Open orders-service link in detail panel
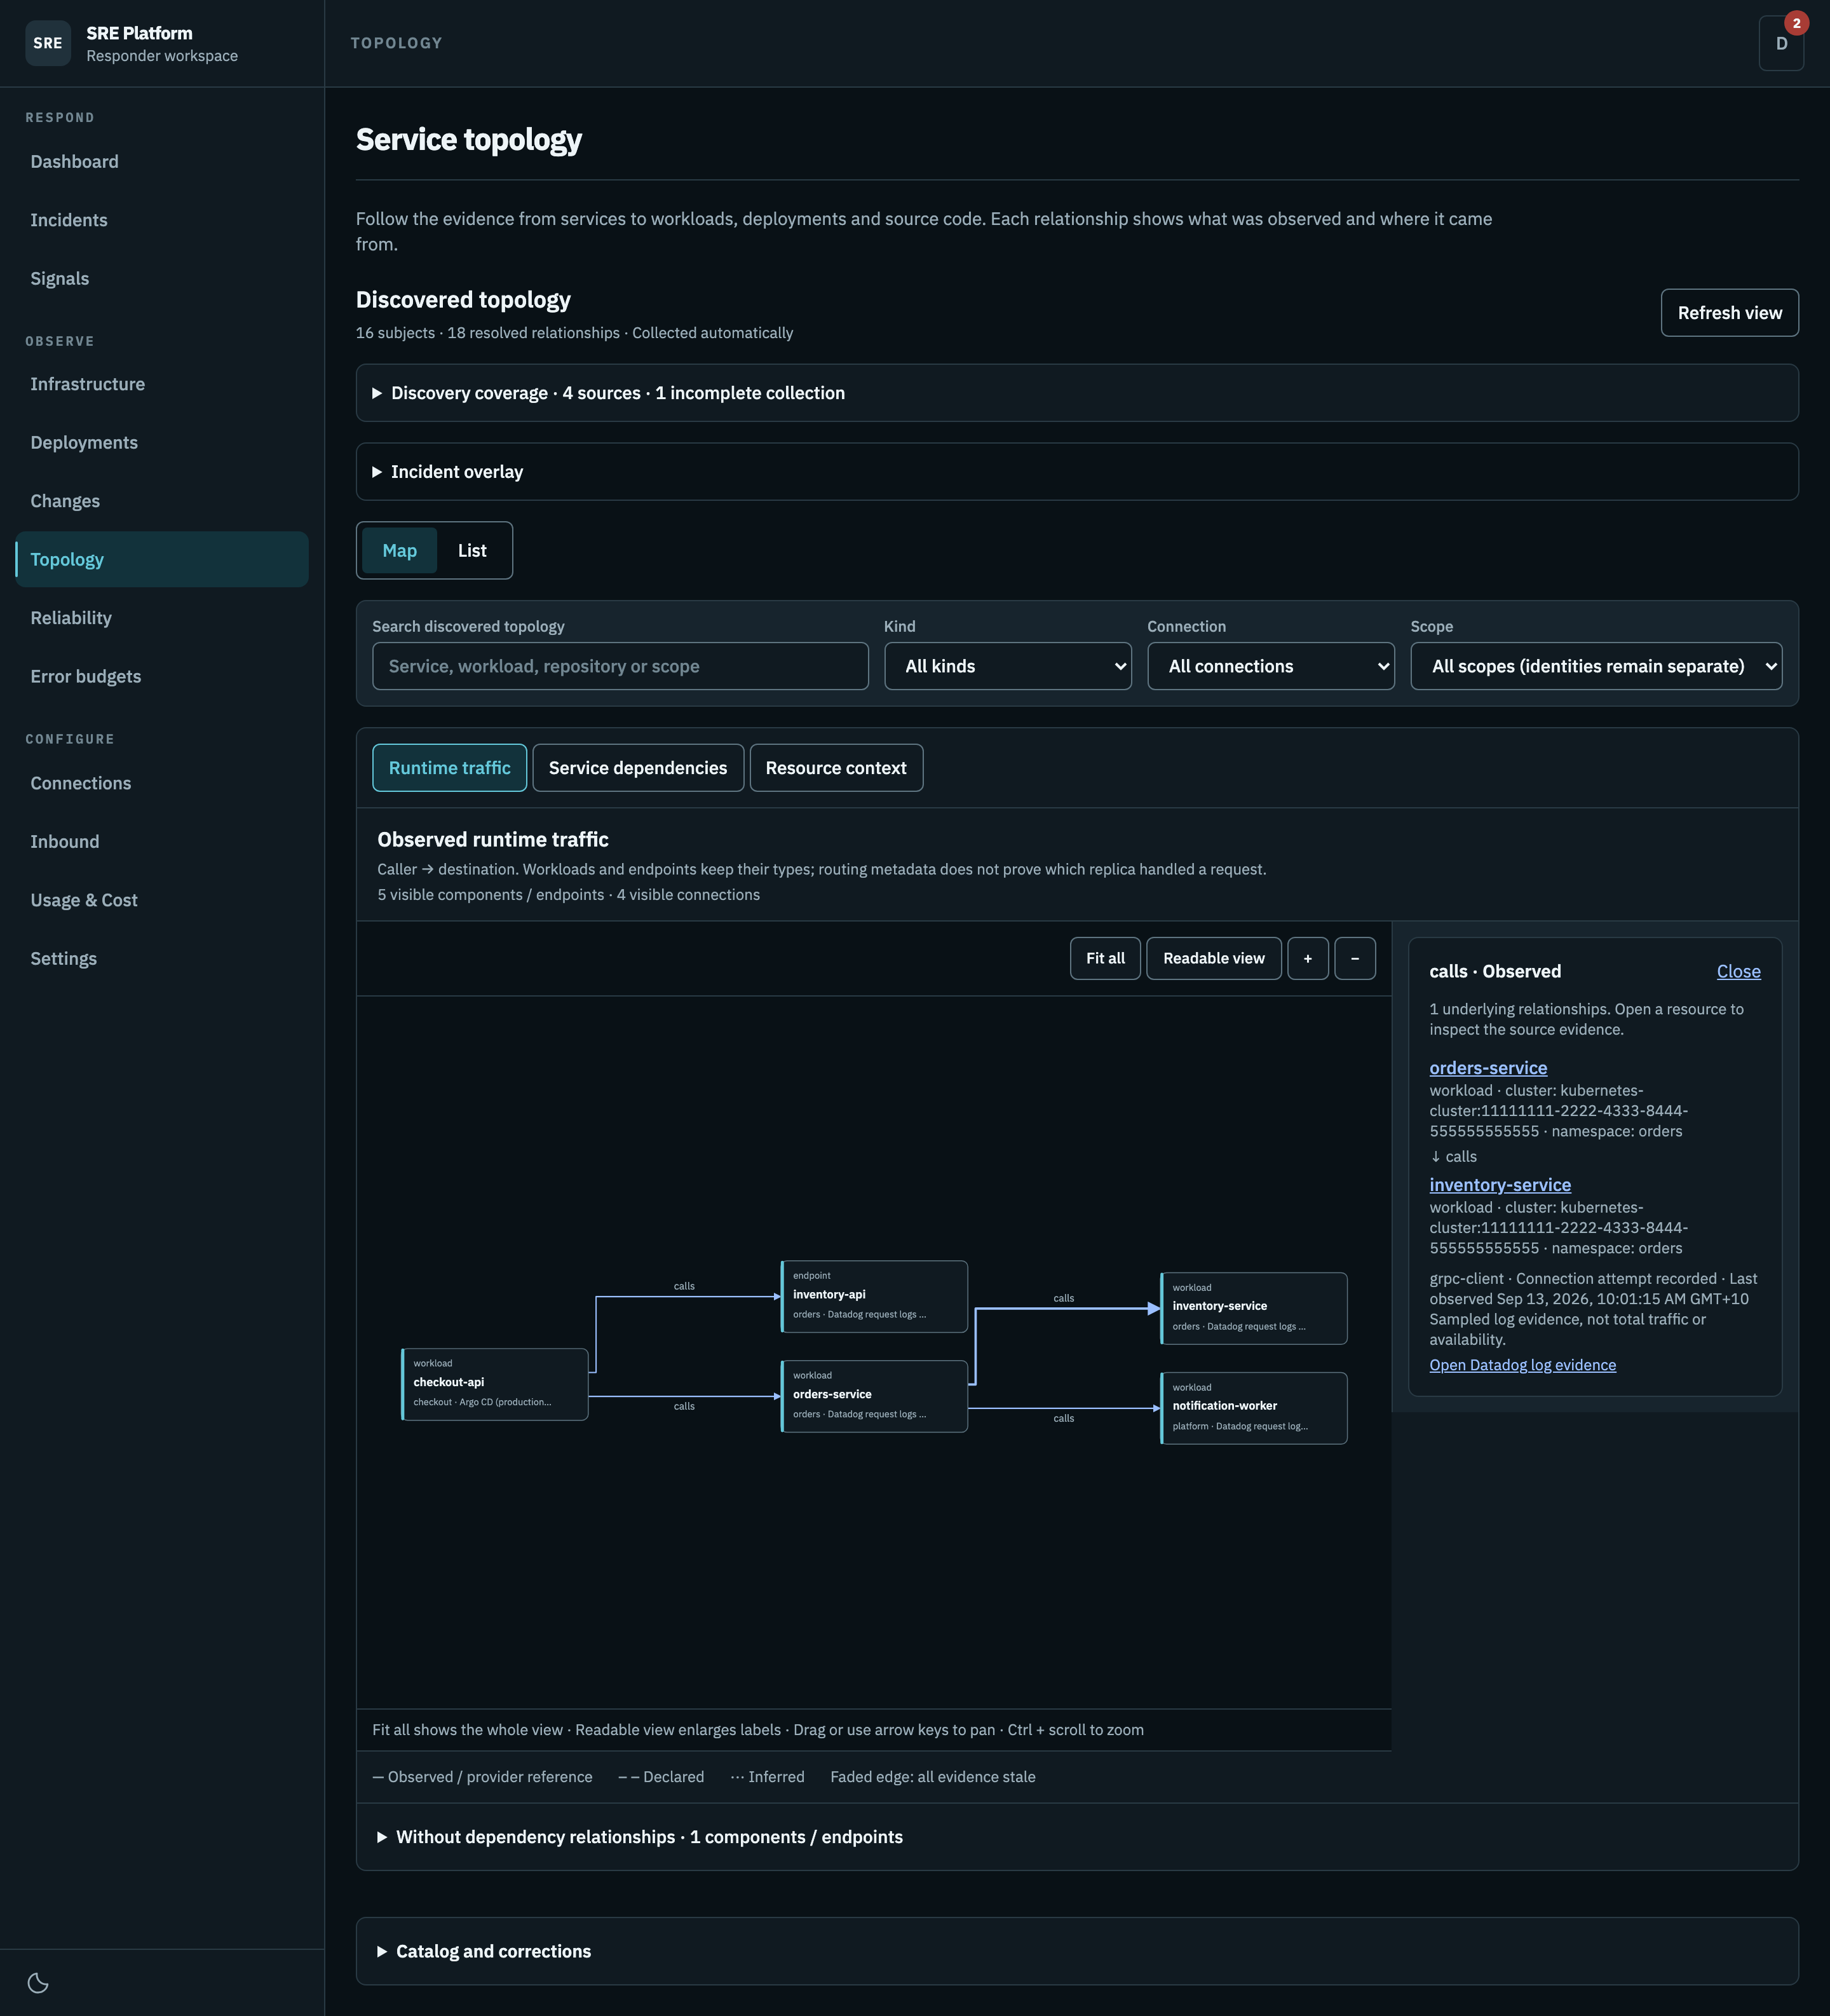Viewport: 1830px width, 2016px height. coord(1488,1068)
